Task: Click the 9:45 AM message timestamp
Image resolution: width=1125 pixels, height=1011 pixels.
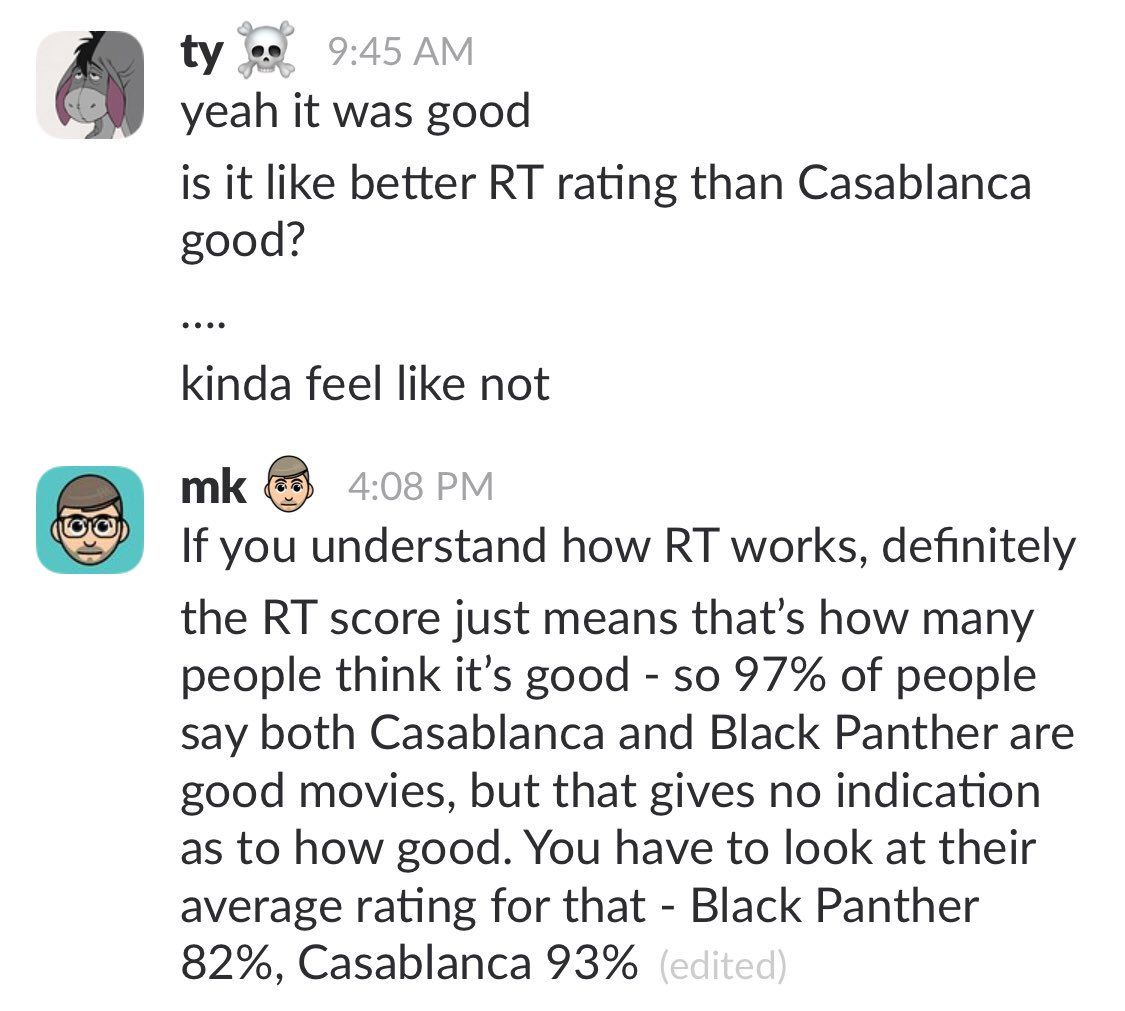Action: tap(400, 52)
